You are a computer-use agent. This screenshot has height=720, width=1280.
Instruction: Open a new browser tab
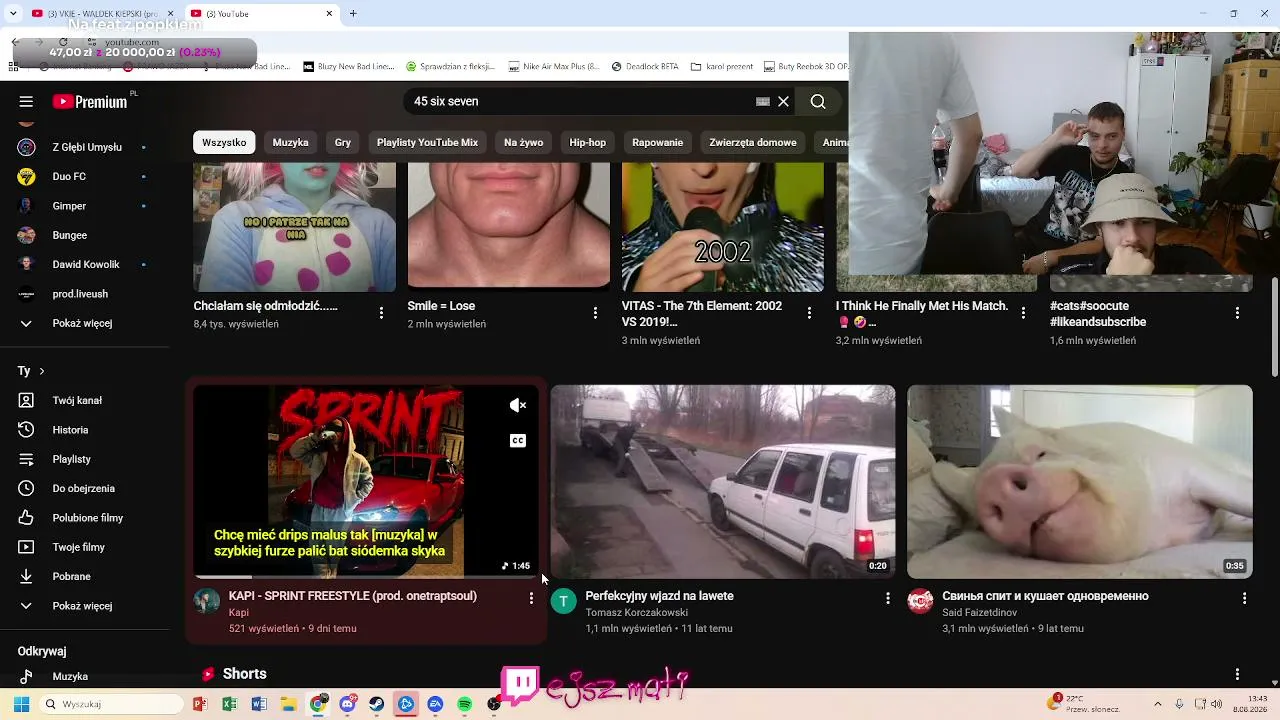(x=353, y=14)
